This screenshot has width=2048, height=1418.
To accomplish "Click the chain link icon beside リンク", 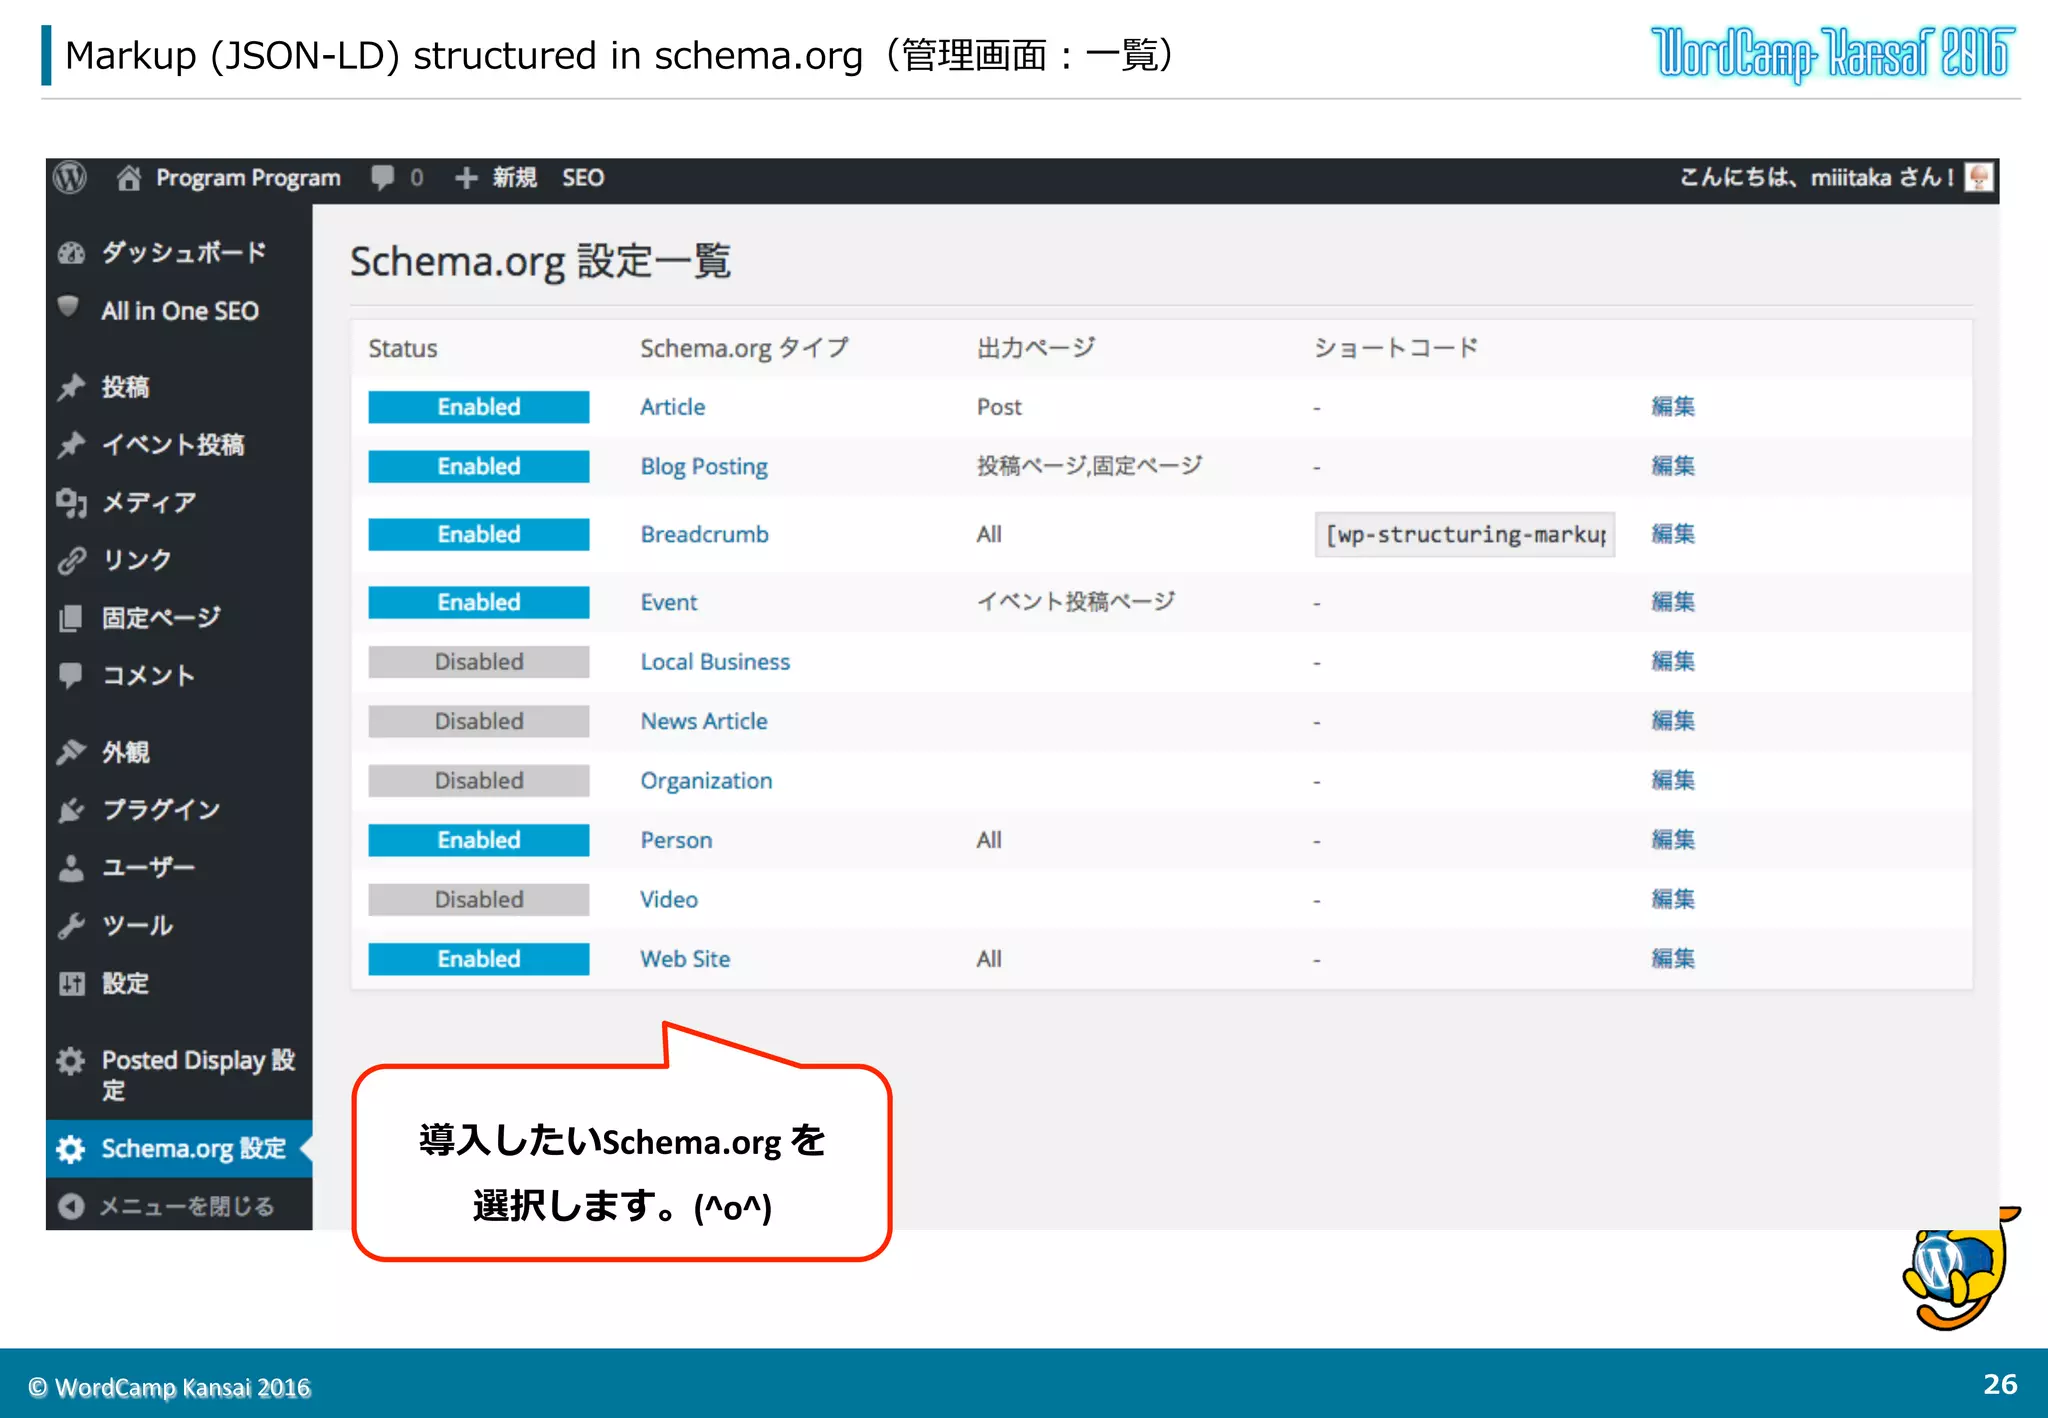I will (71, 561).
